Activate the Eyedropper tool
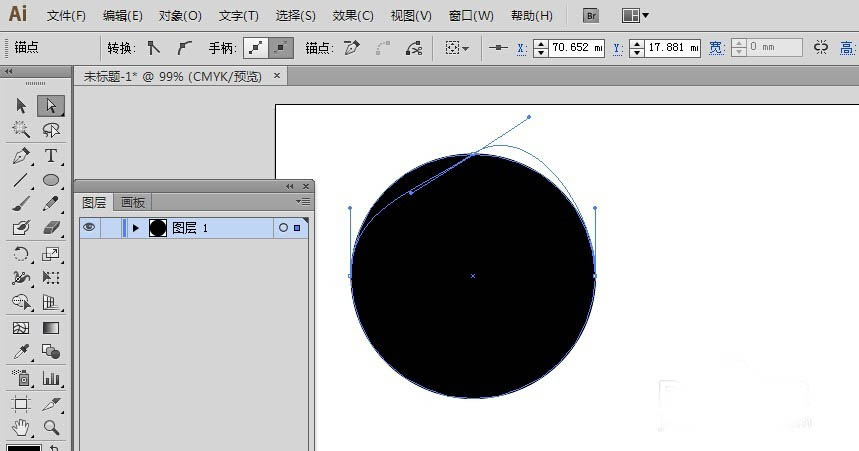Image resolution: width=859 pixels, height=451 pixels. click(21, 351)
